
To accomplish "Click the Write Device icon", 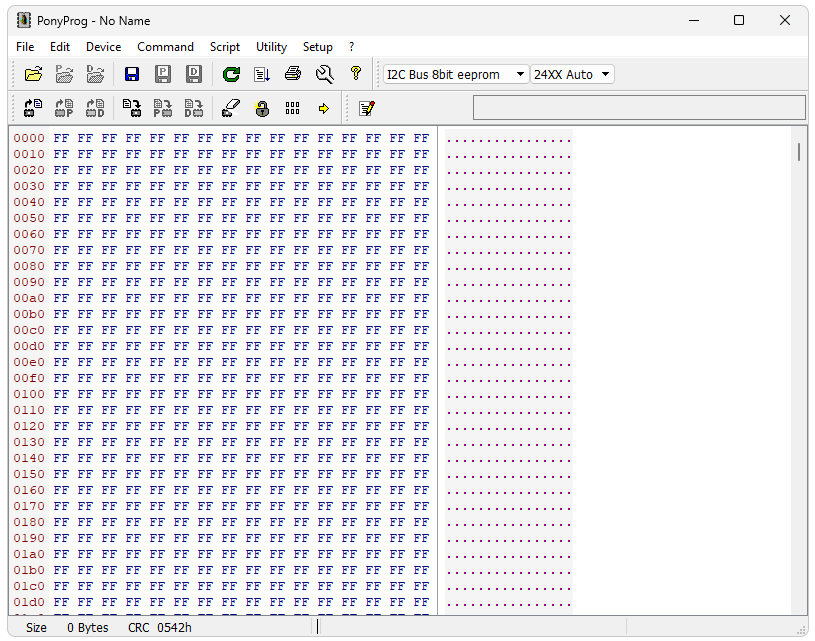I will point(132,108).
